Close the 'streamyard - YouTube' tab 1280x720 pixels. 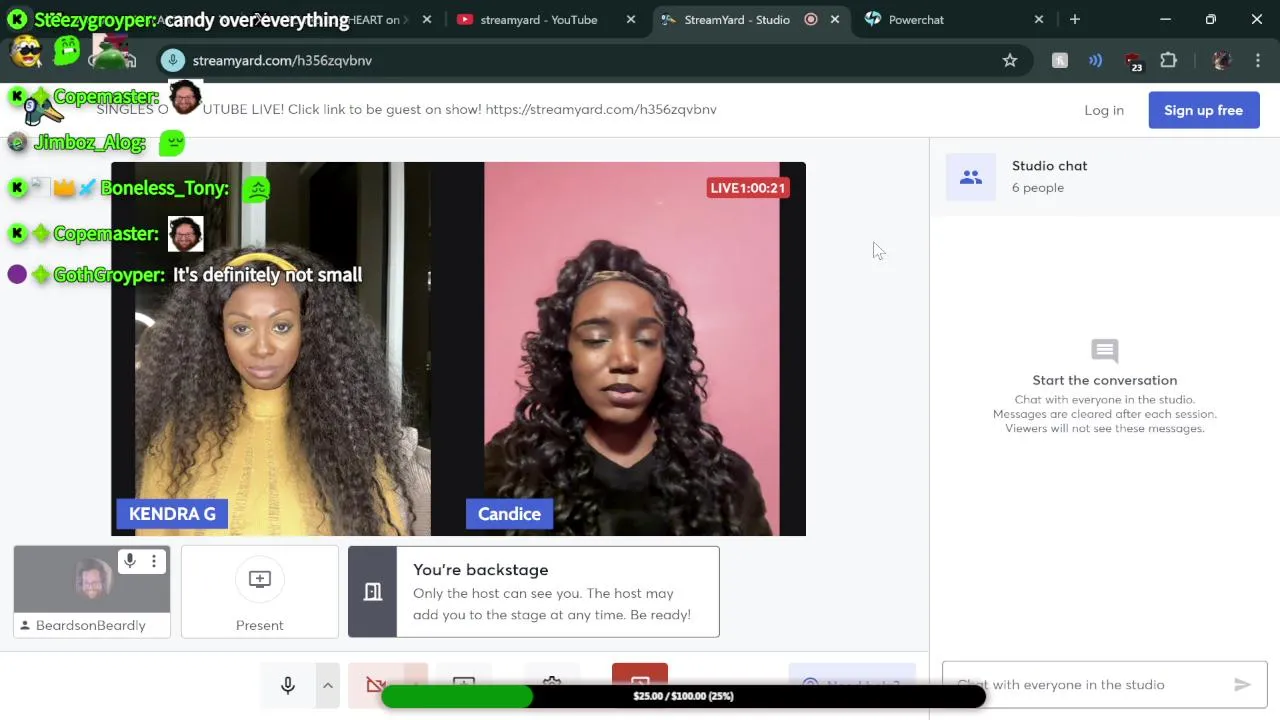tap(631, 19)
